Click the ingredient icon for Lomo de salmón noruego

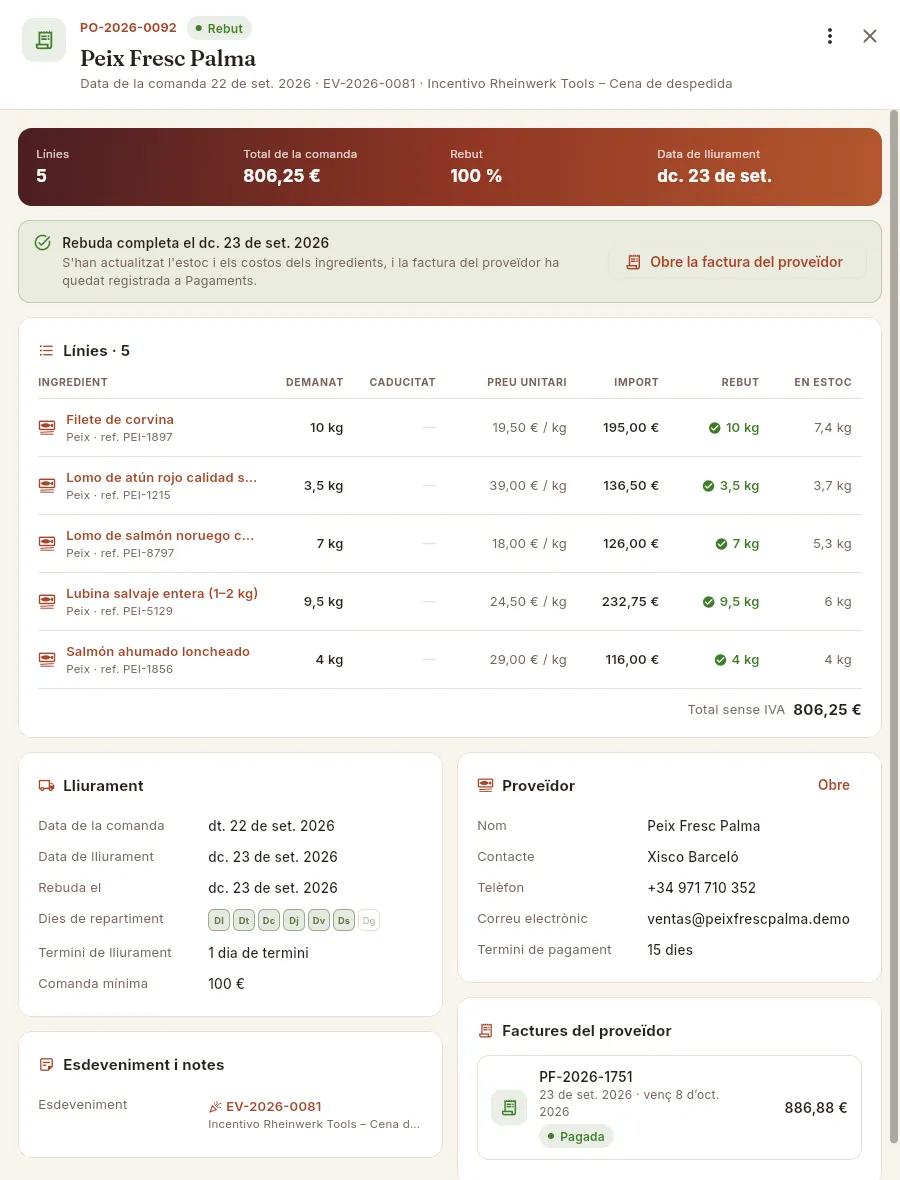coord(47,543)
